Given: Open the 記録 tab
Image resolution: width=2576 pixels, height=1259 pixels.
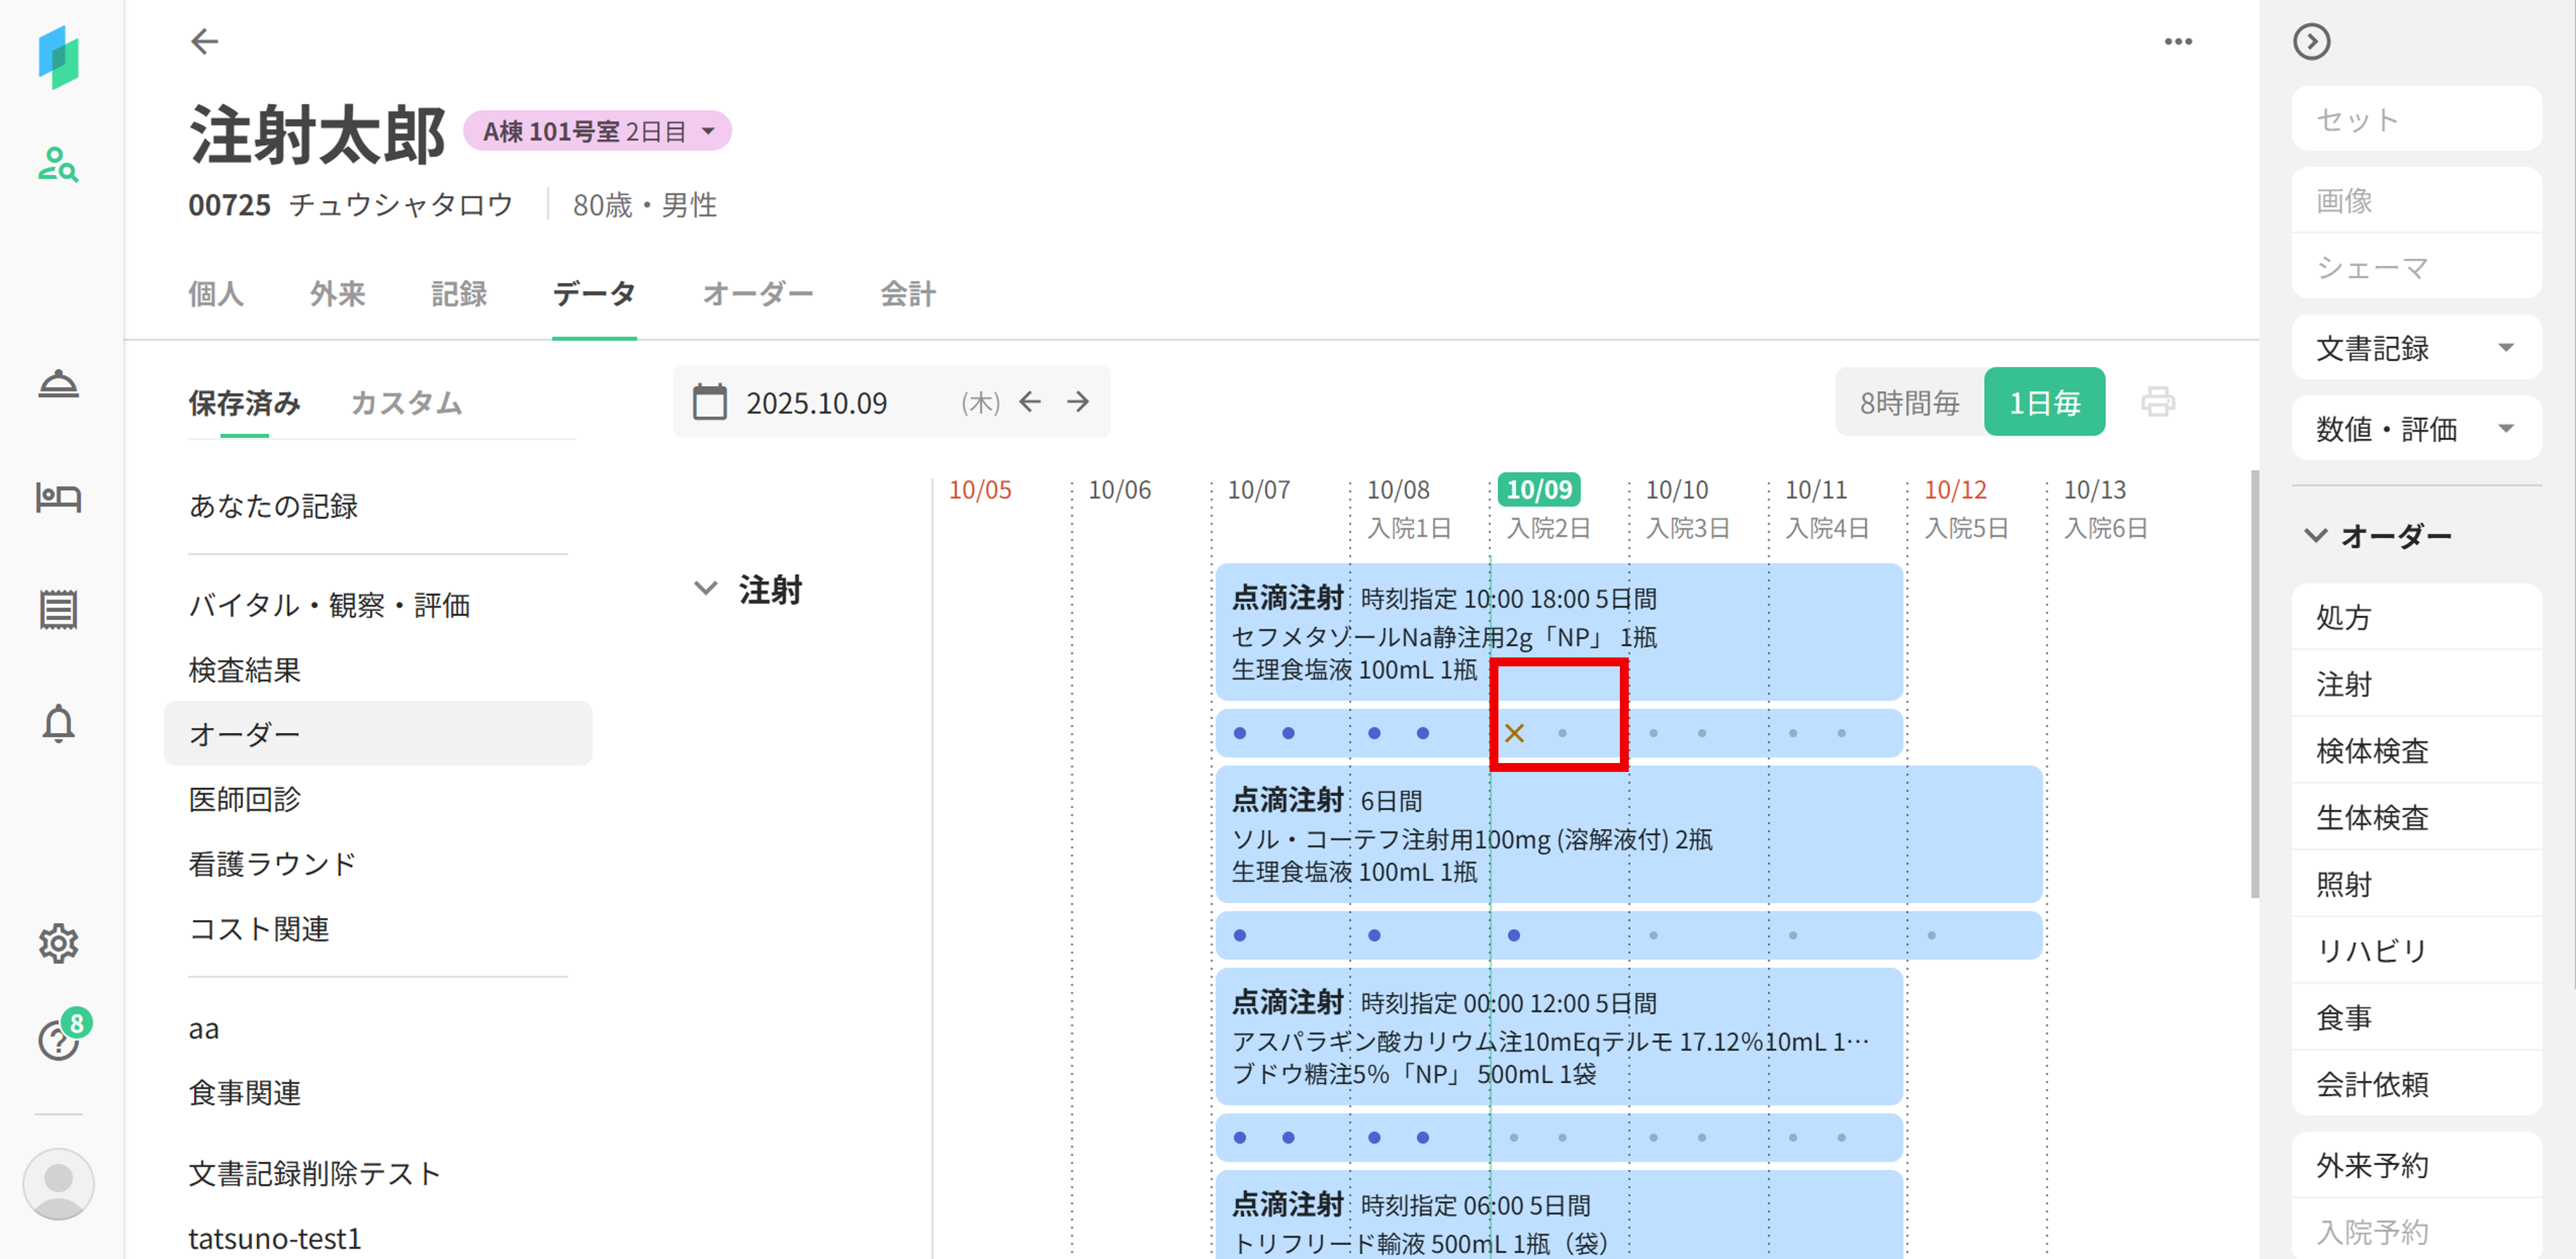Looking at the screenshot, I should tap(459, 294).
